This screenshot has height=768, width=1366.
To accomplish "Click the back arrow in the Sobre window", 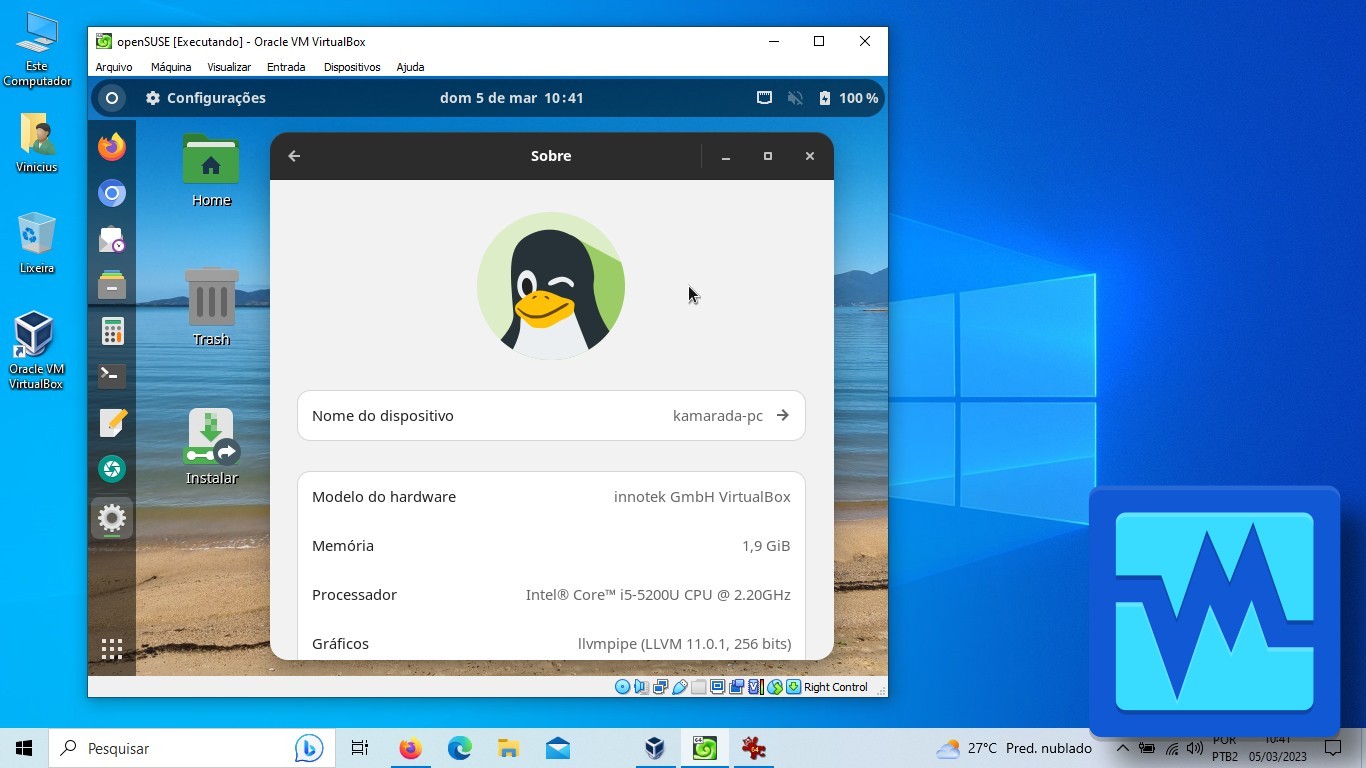I will 293,156.
